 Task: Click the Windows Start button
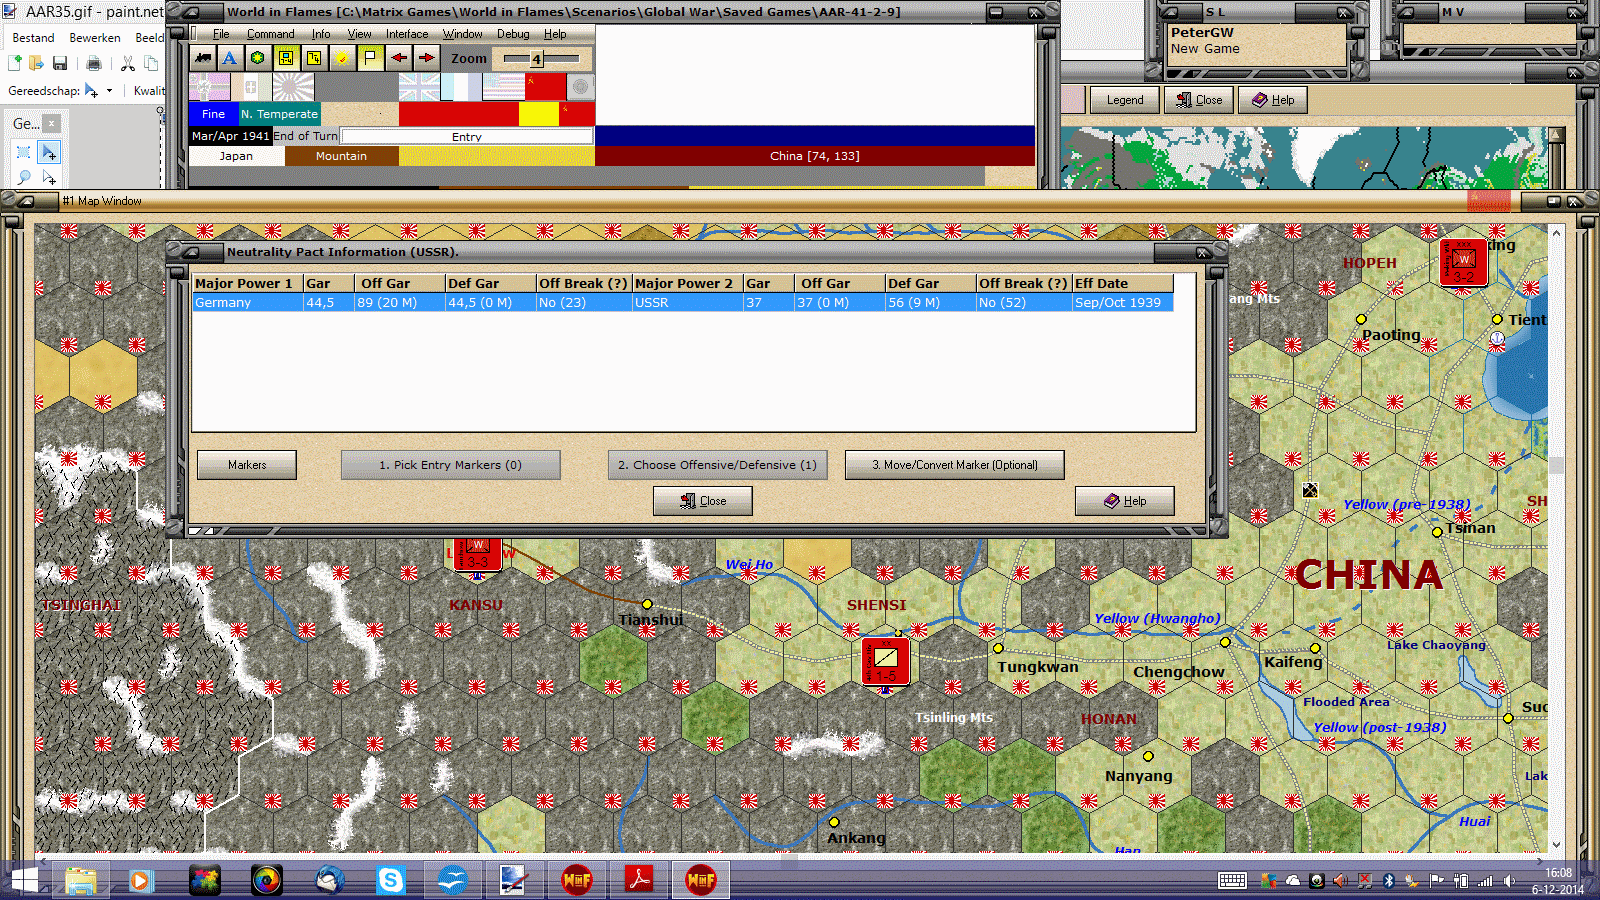(x=23, y=880)
